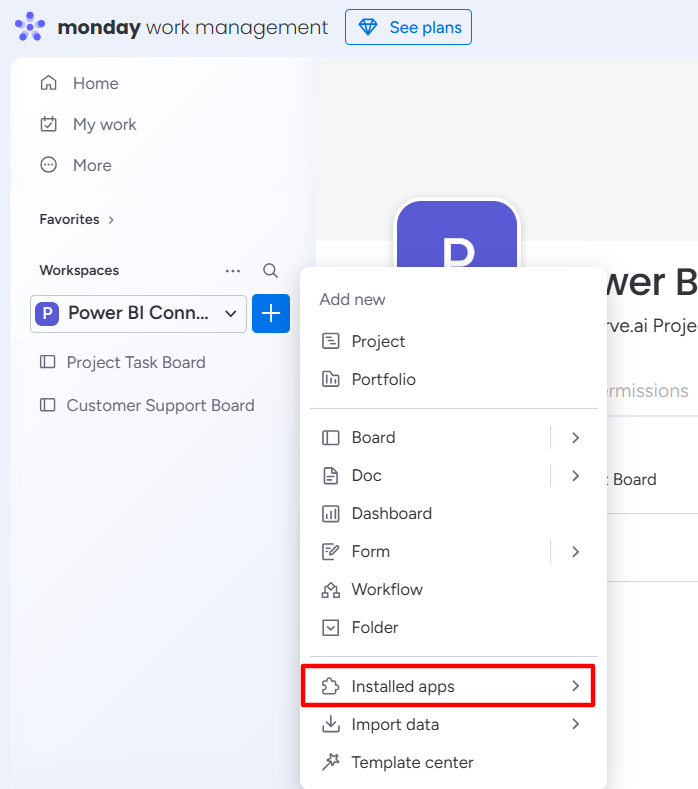Expand the Board submenu arrow
This screenshot has height=789, width=698.
click(576, 438)
